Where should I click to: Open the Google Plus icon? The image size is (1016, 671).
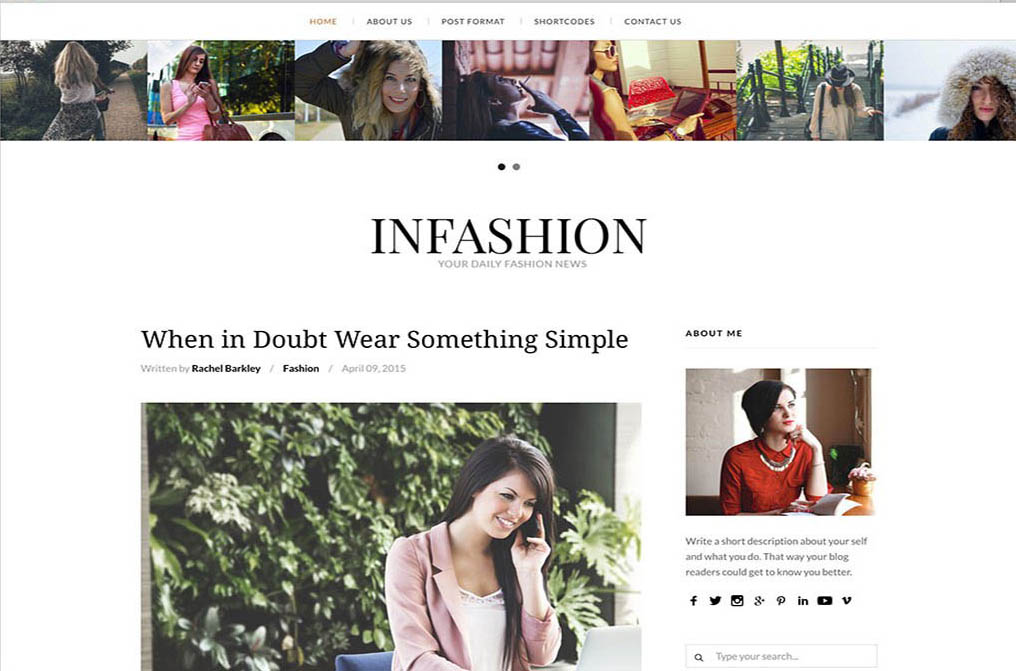point(759,600)
